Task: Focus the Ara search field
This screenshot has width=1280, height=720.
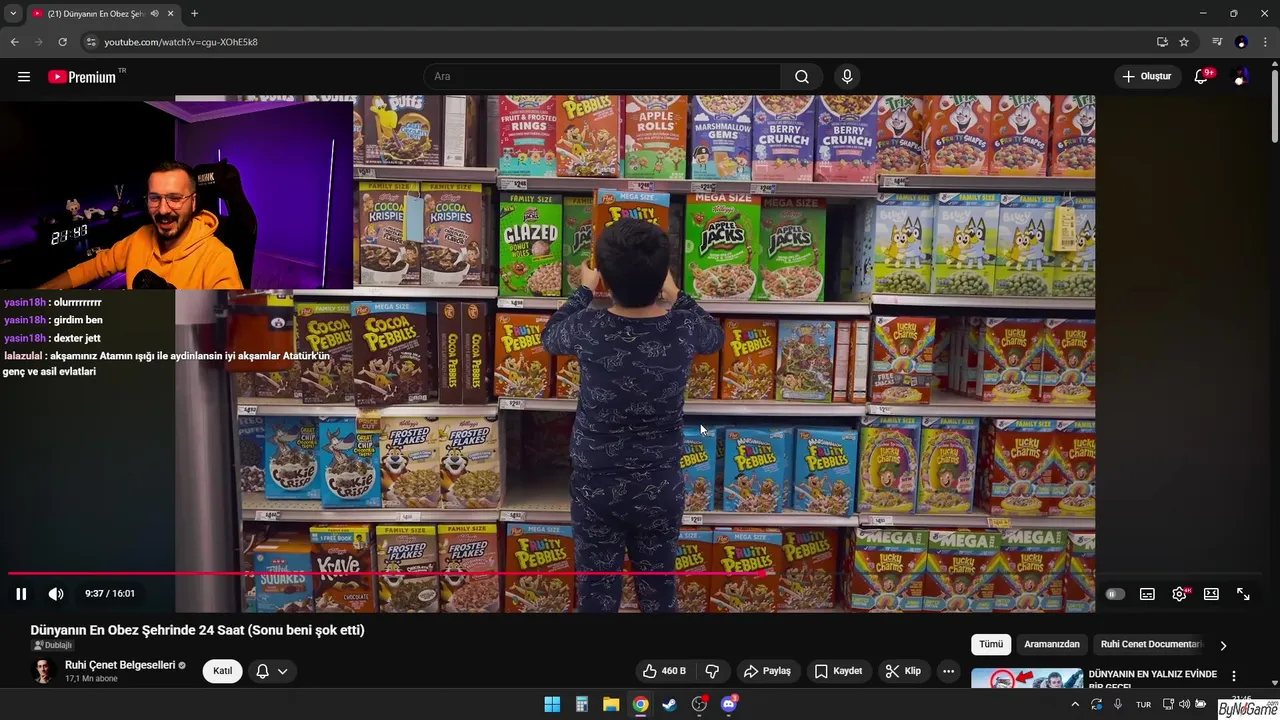Action: tap(603, 76)
